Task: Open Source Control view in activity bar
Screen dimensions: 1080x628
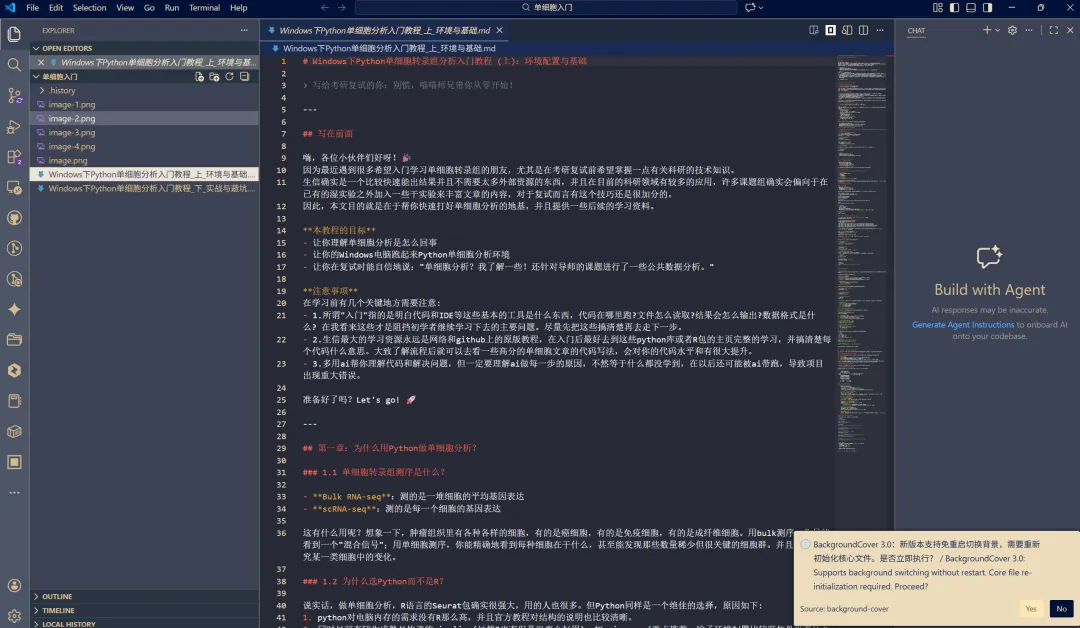Action: pyautogui.click(x=14, y=96)
